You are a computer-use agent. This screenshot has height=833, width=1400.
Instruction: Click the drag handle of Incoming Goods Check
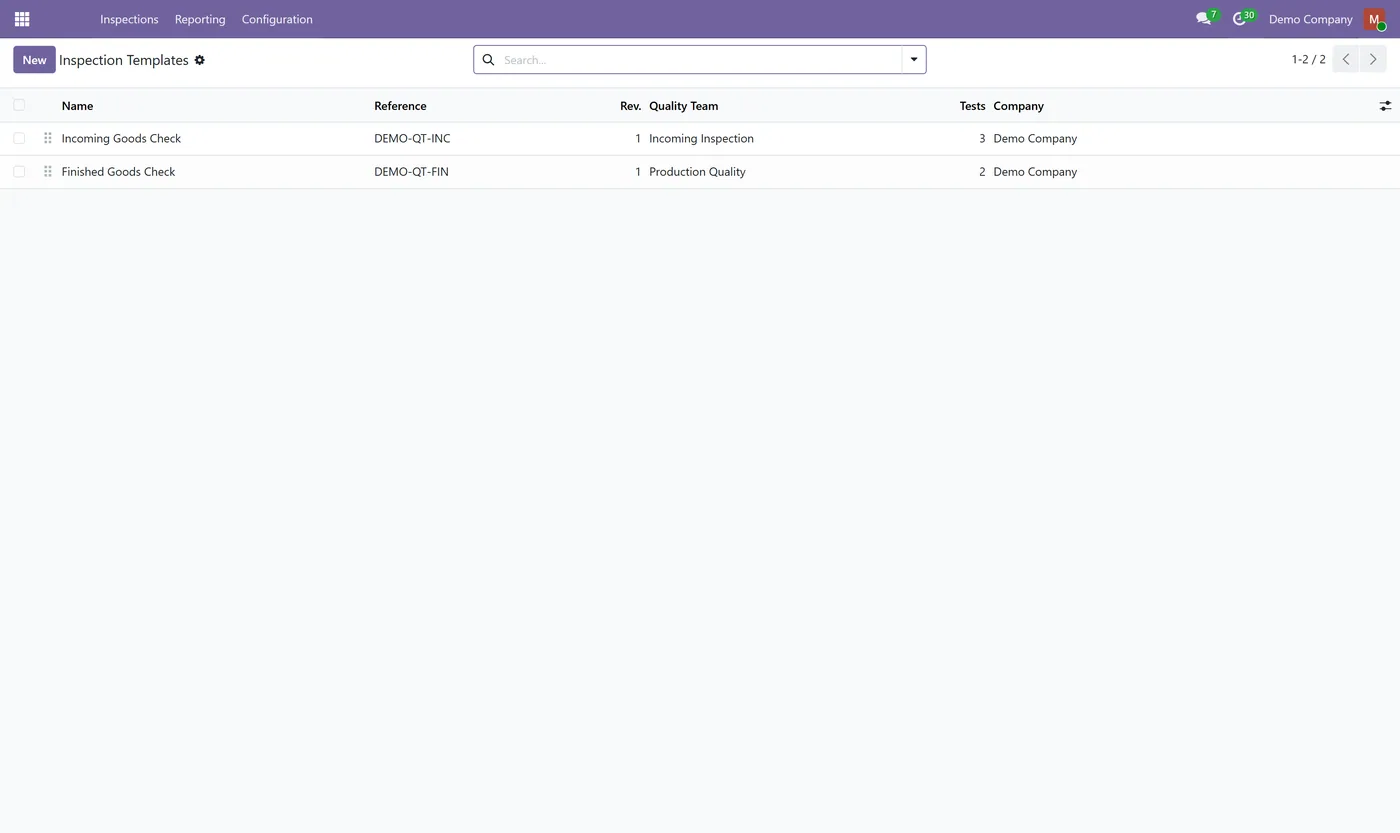47,139
